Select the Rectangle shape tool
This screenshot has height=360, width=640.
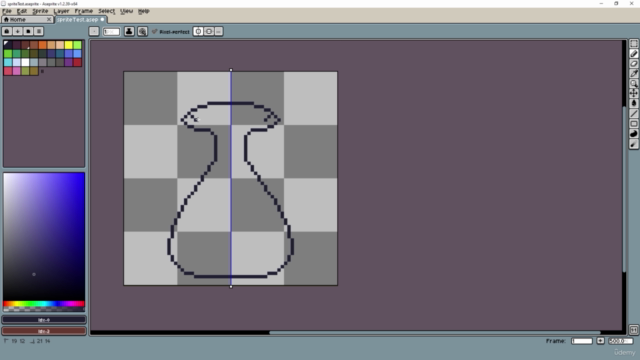click(633, 124)
